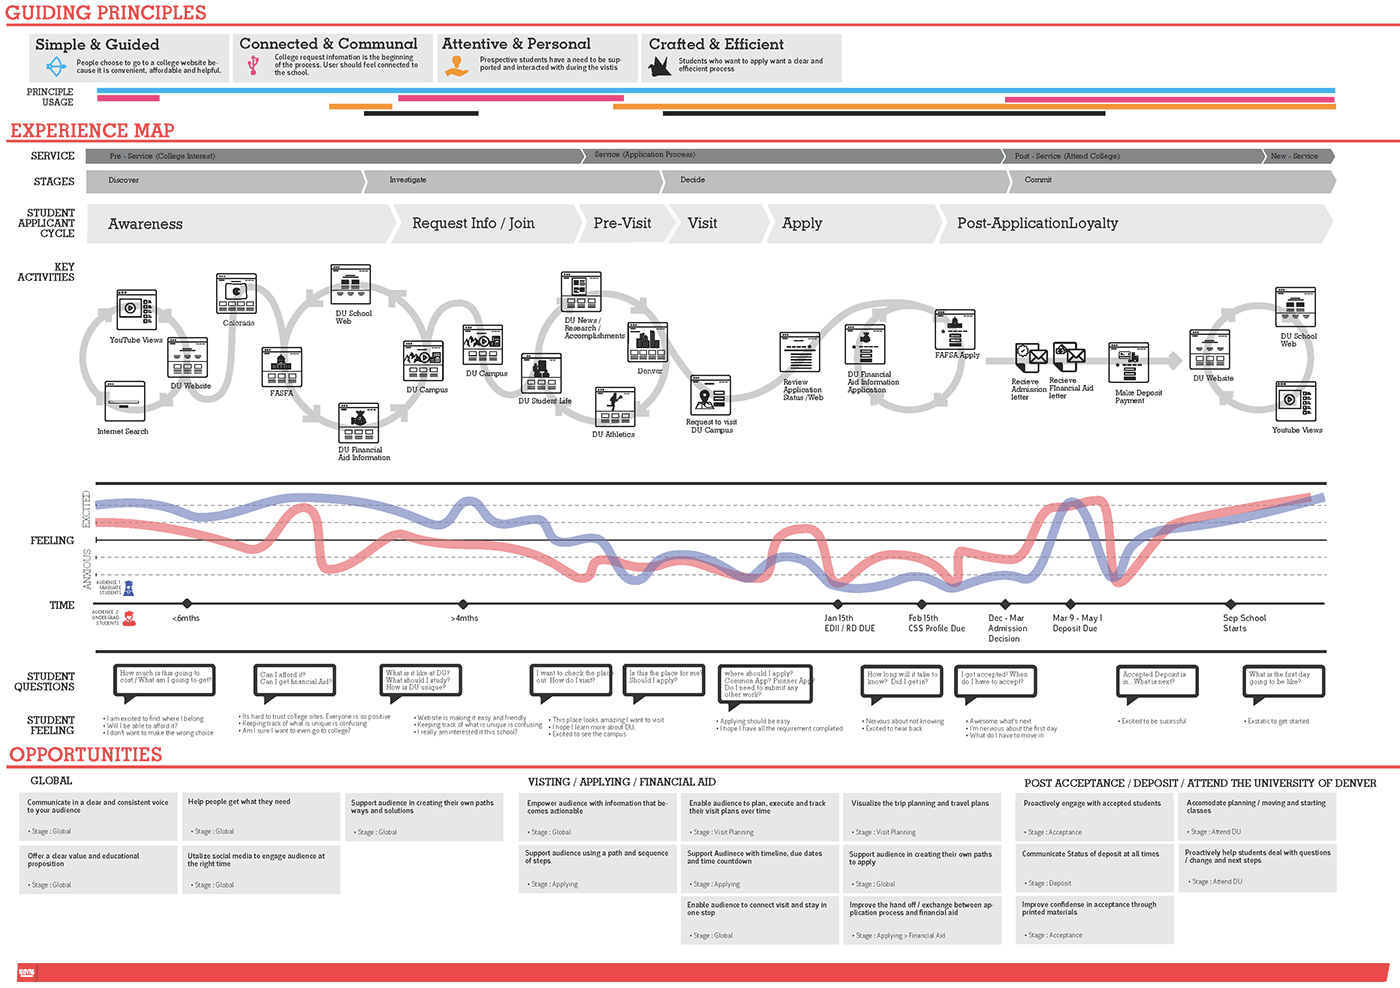
Task: Open the DU Student Life icon
Action: point(541,374)
